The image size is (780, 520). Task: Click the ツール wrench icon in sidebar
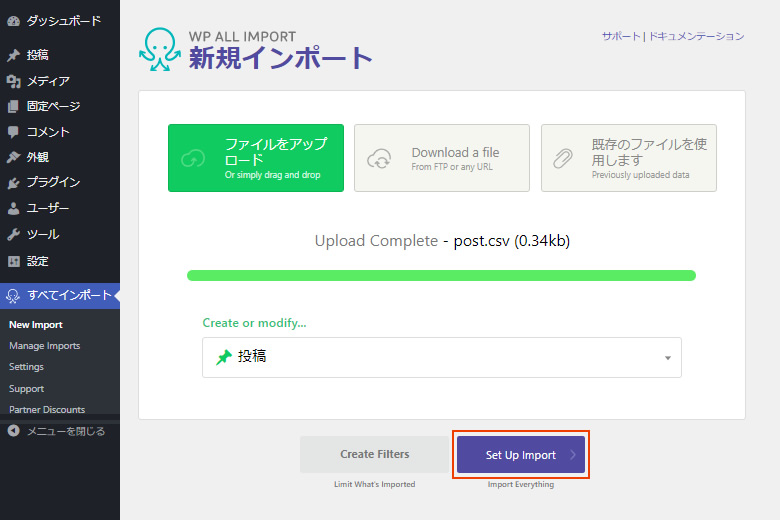[x=13, y=235]
